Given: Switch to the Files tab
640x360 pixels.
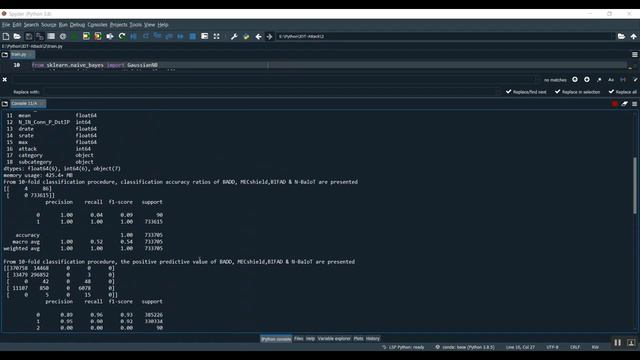Looking at the screenshot, I should tap(299, 339).
